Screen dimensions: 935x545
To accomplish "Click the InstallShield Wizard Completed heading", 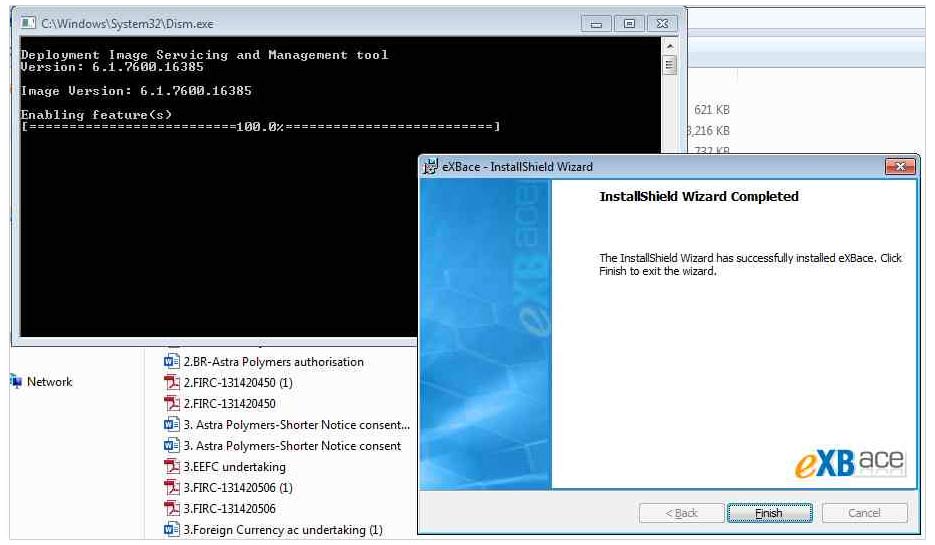I will click(x=699, y=196).
